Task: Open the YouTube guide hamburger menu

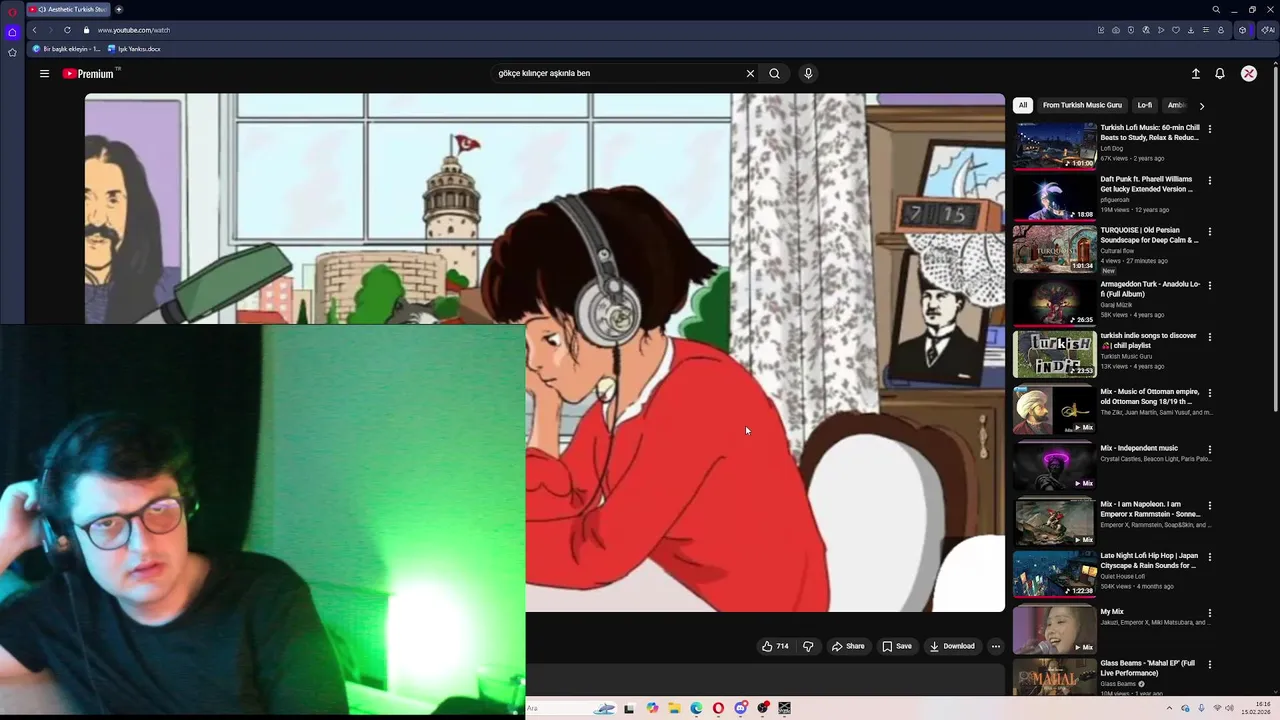Action: [x=44, y=73]
